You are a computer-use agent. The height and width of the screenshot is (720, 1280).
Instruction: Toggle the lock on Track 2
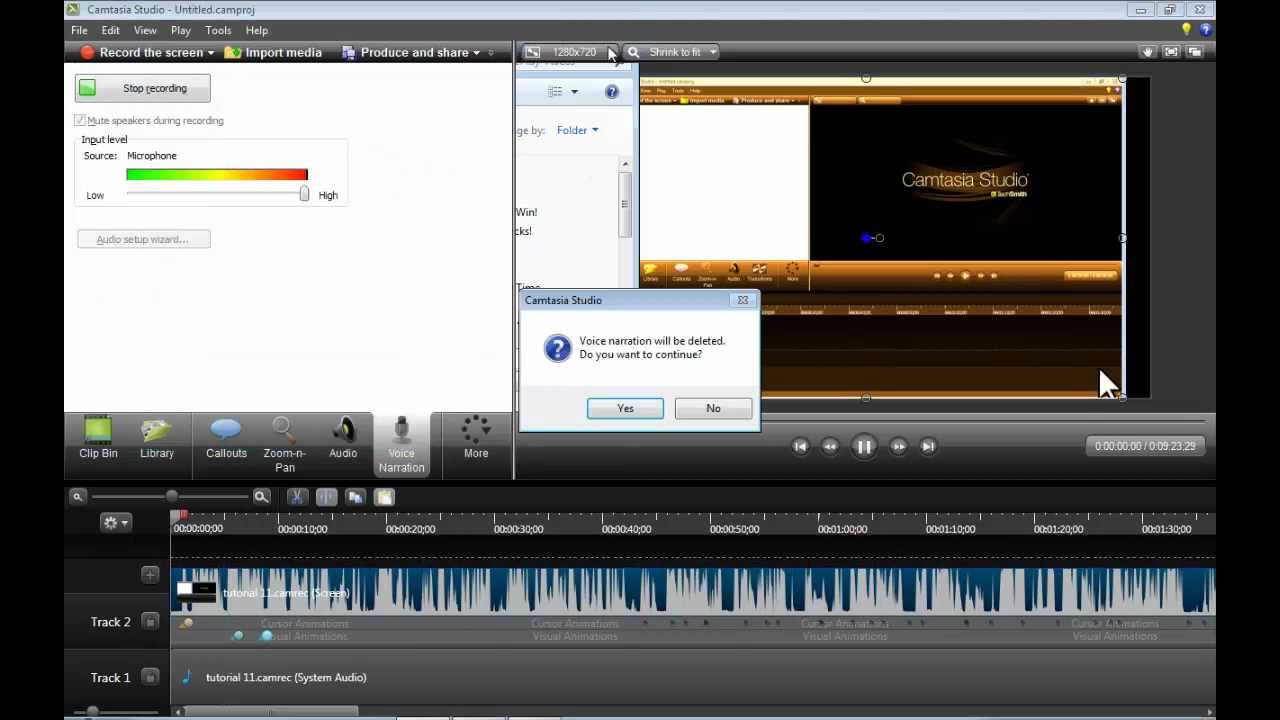pyautogui.click(x=150, y=622)
